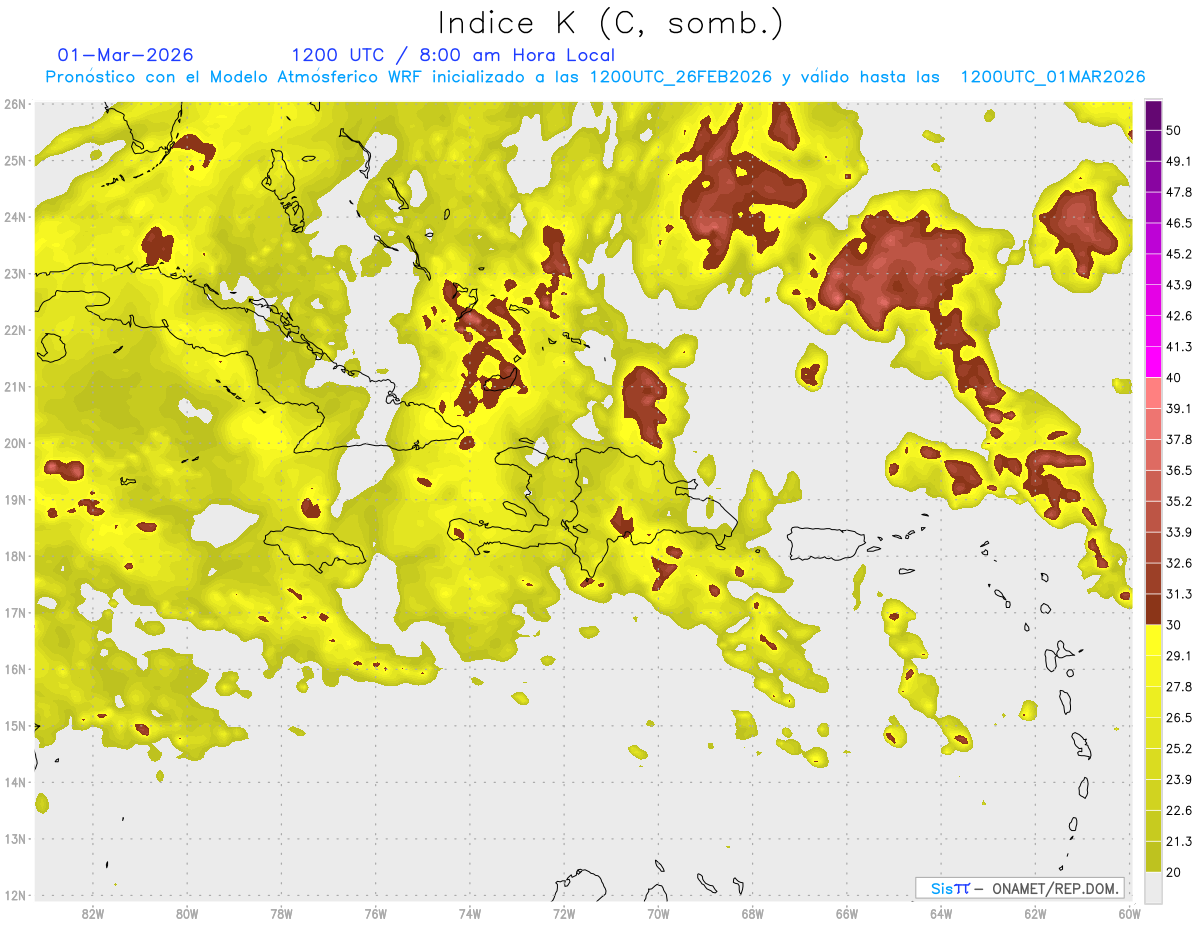Screen dimensions: 1200x927
Task: Click the "25N" latitude label
Action: 14,160
